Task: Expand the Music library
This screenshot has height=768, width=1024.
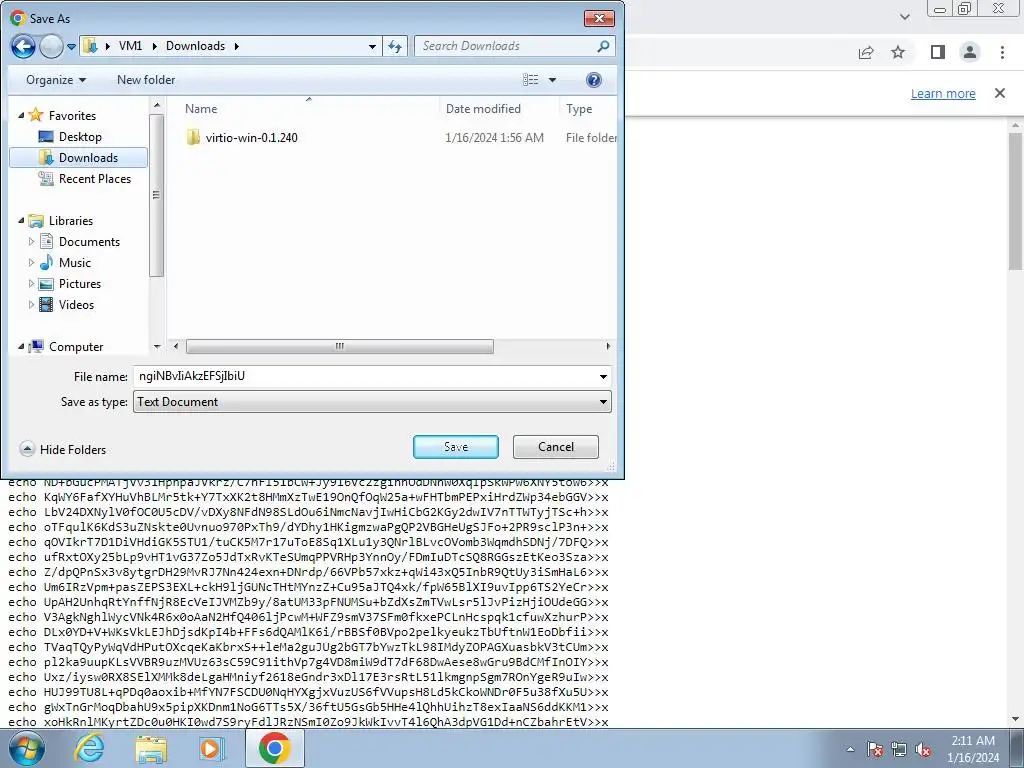Action: (31, 263)
